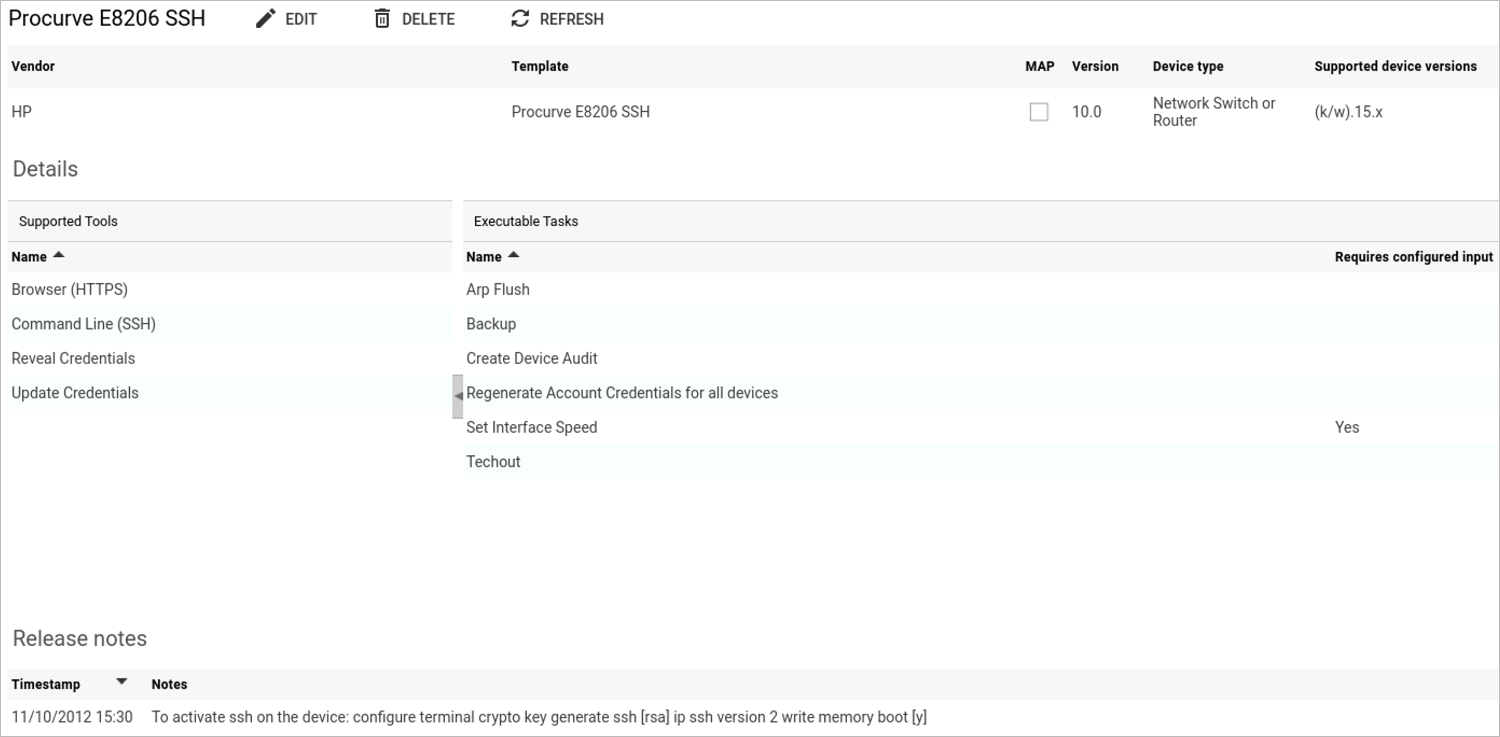The image size is (1500, 737).
Task: Click the DELETE button label
Action: tap(428, 19)
